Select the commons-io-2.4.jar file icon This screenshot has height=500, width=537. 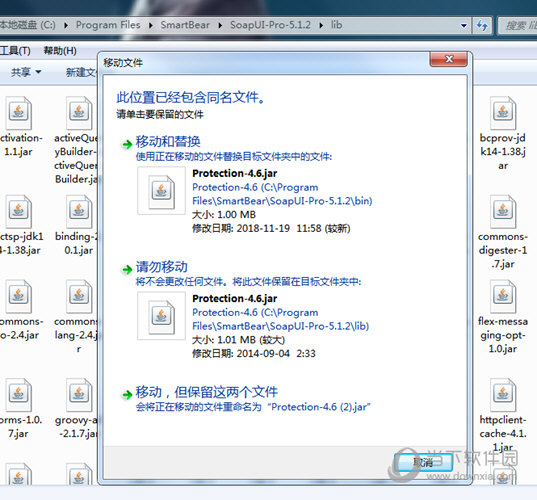coord(19,296)
